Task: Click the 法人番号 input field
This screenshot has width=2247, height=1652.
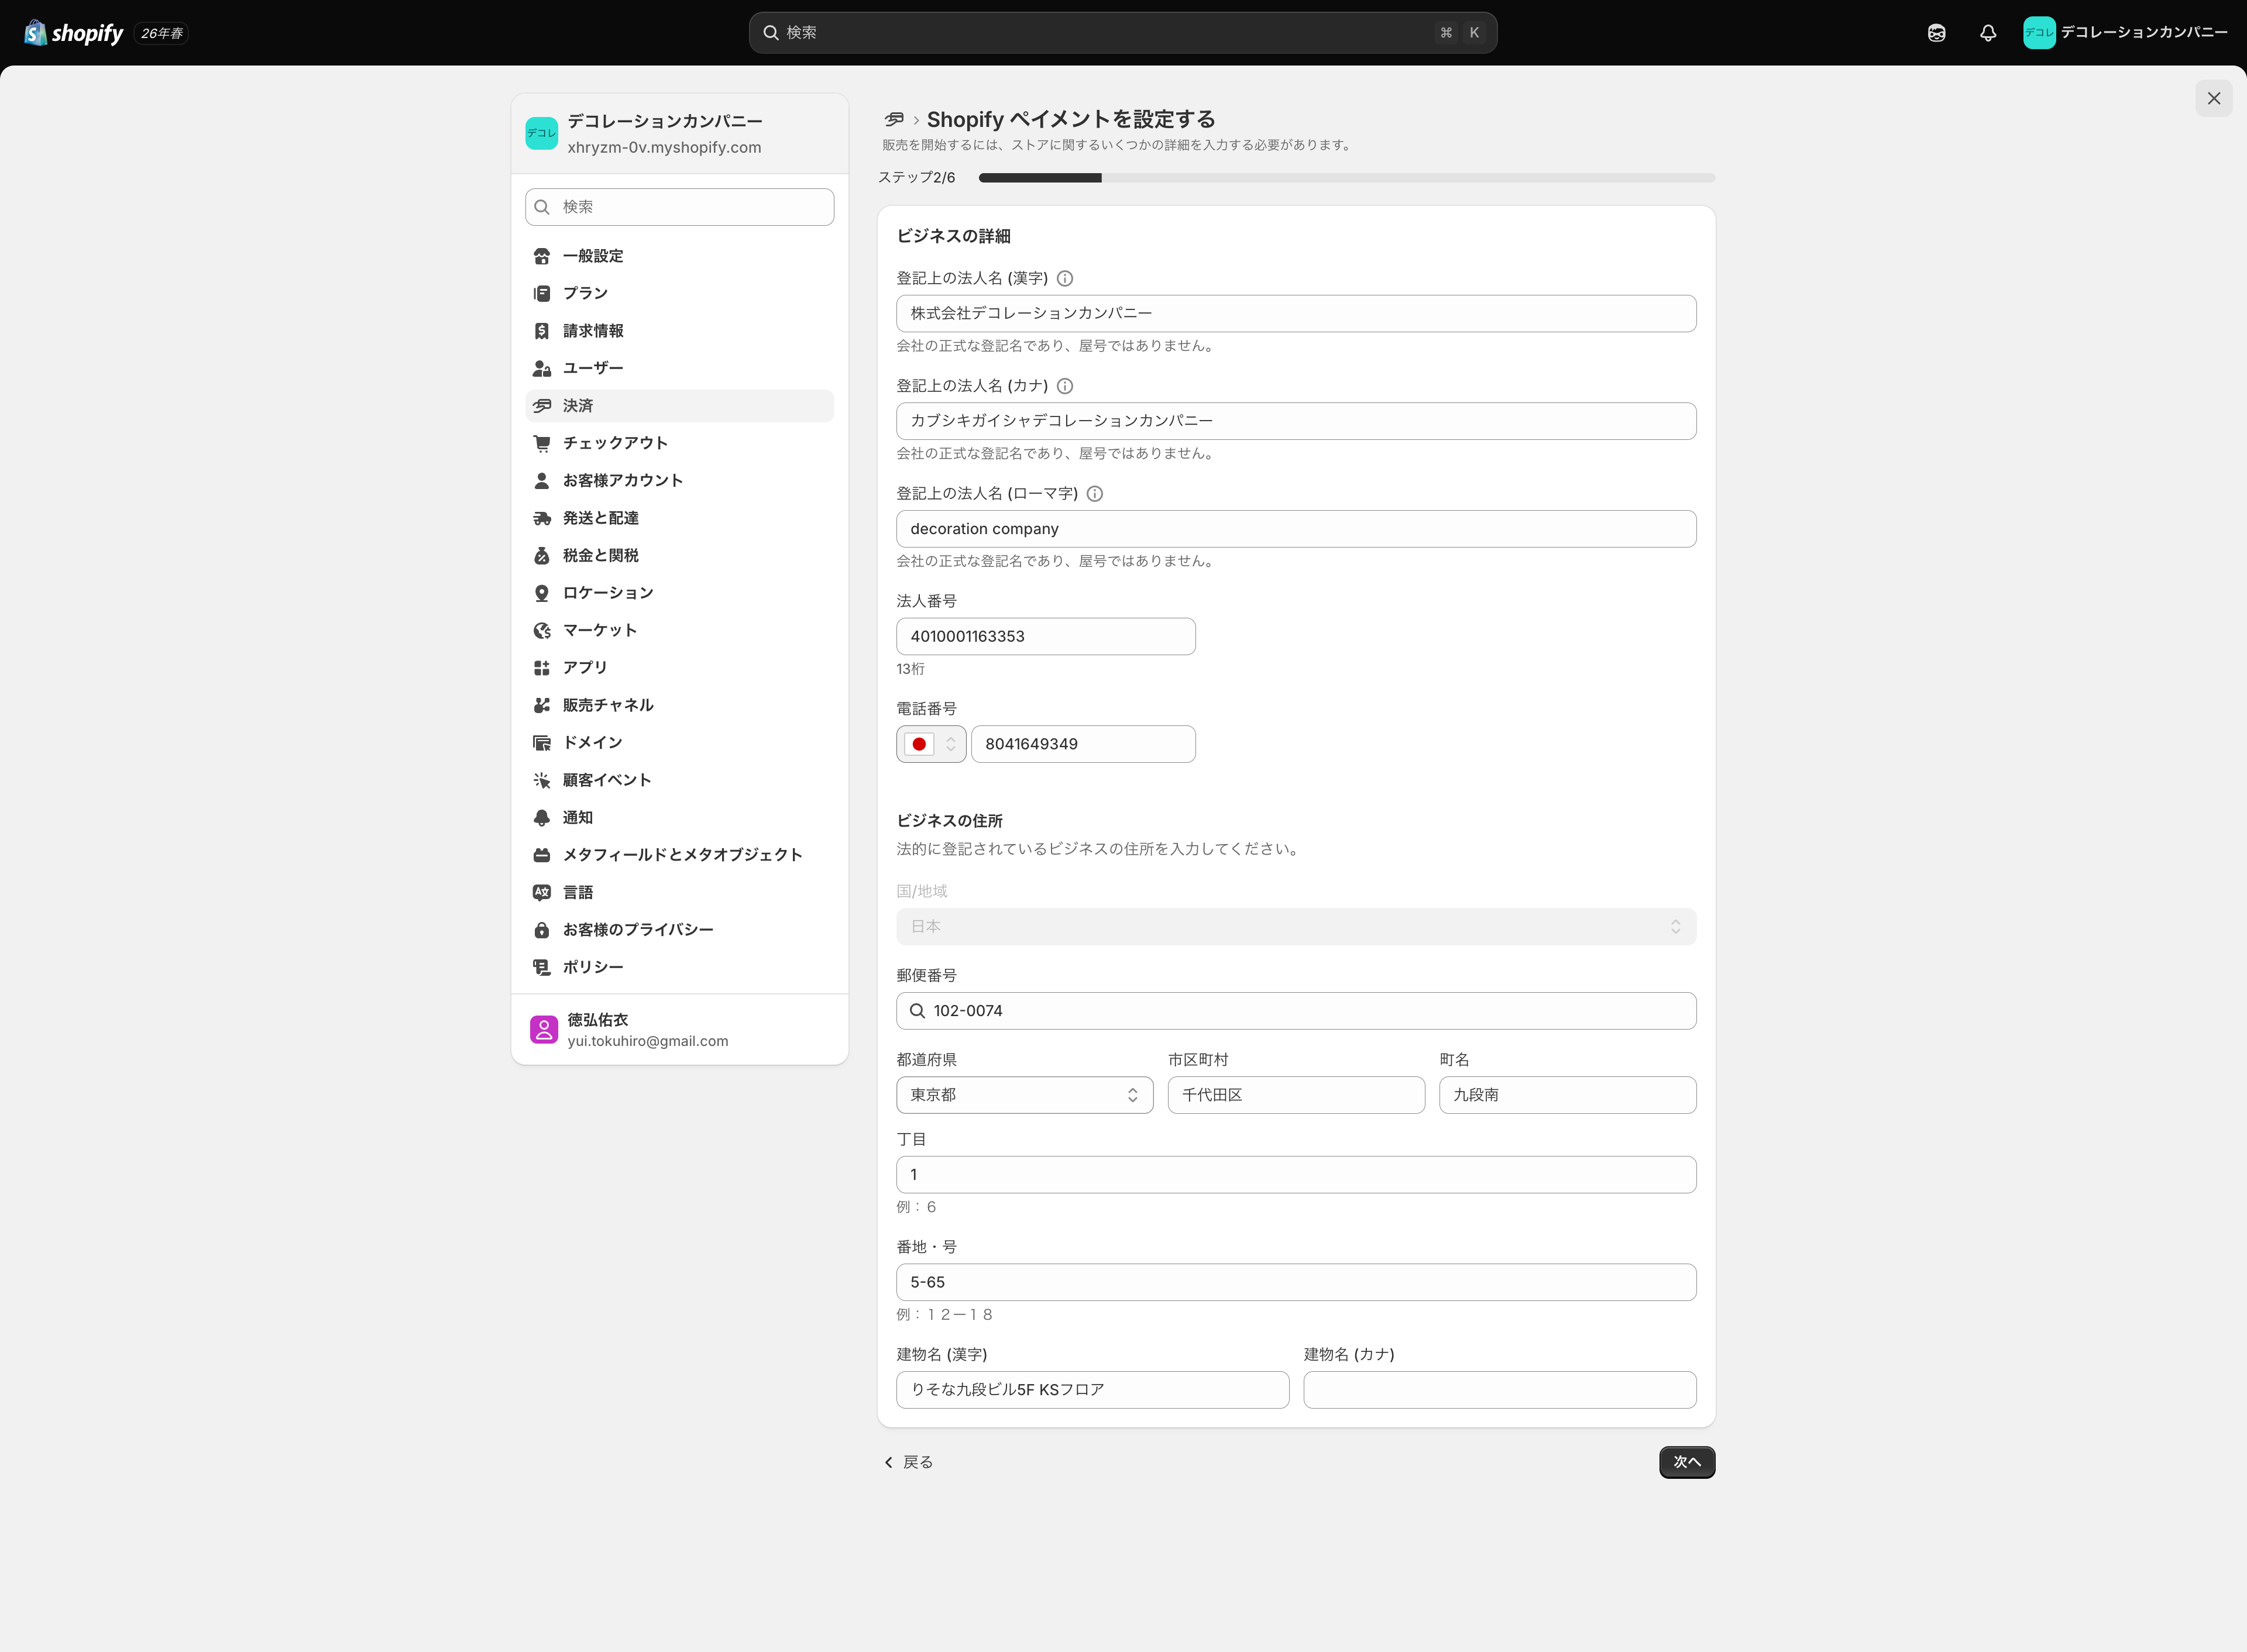Action: [x=1046, y=637]
